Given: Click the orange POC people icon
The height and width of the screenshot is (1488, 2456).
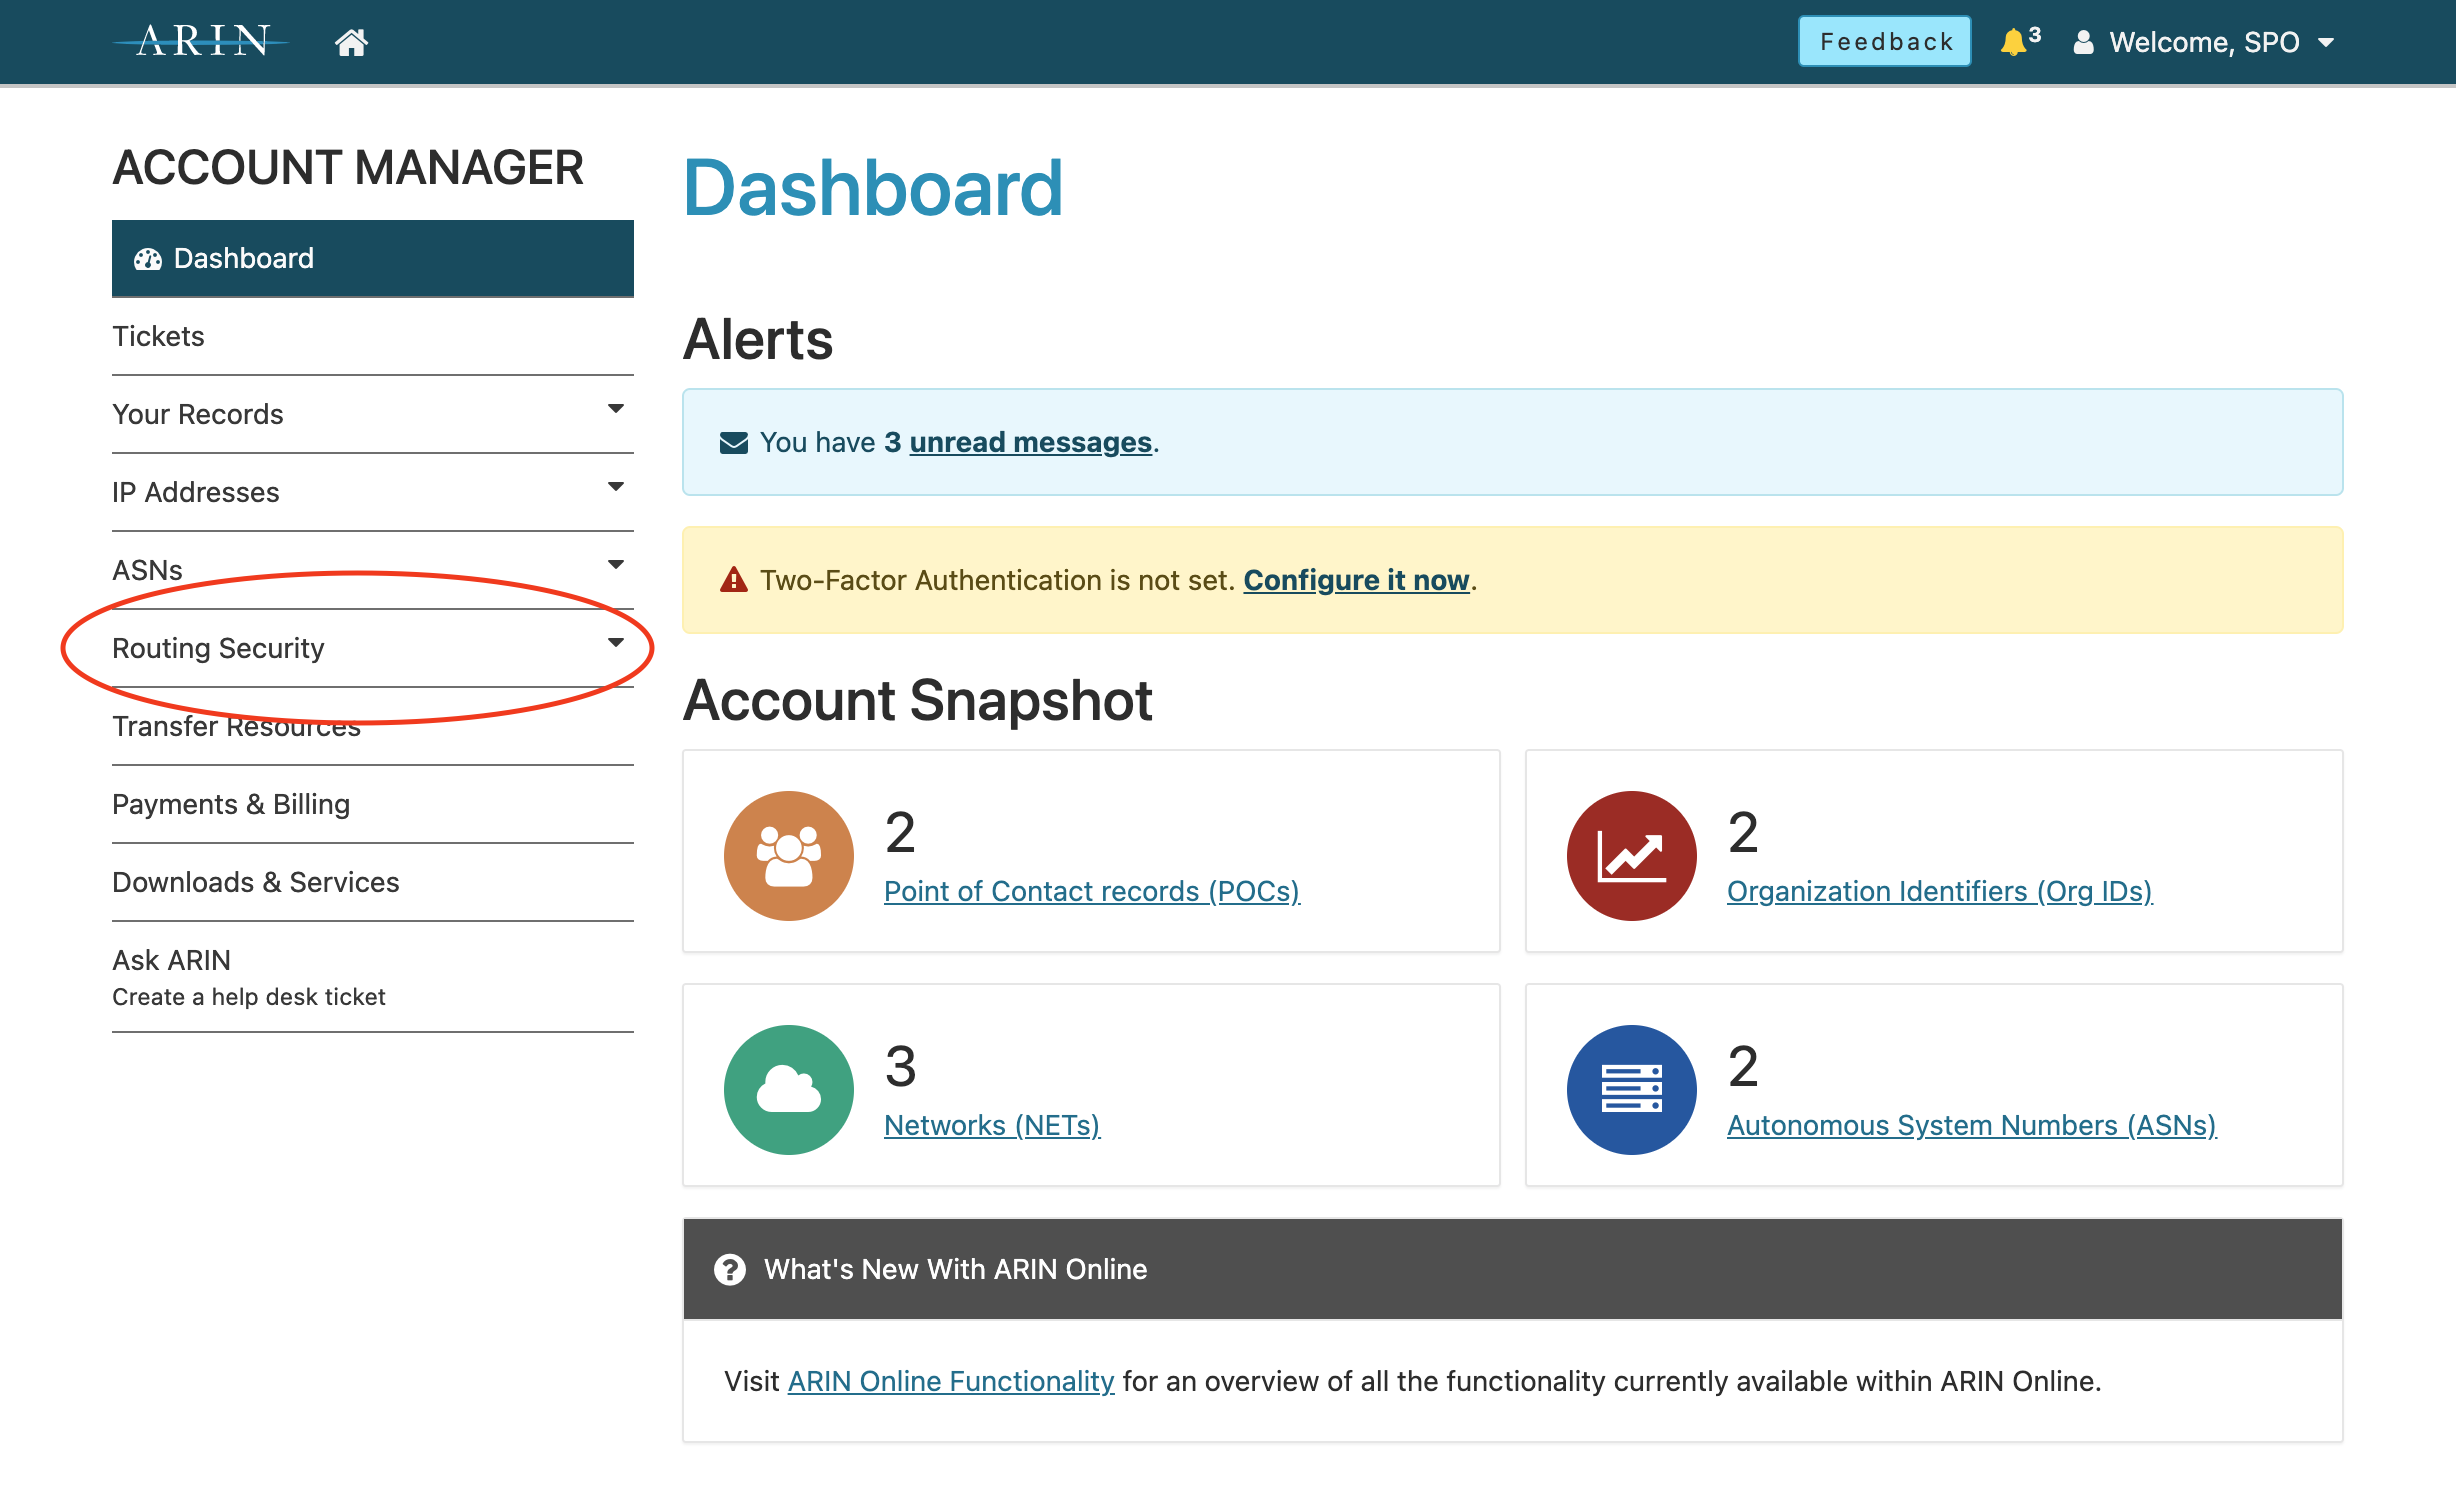Looking at the screenshot, I should pyautogui.click(x=789, y=856).
